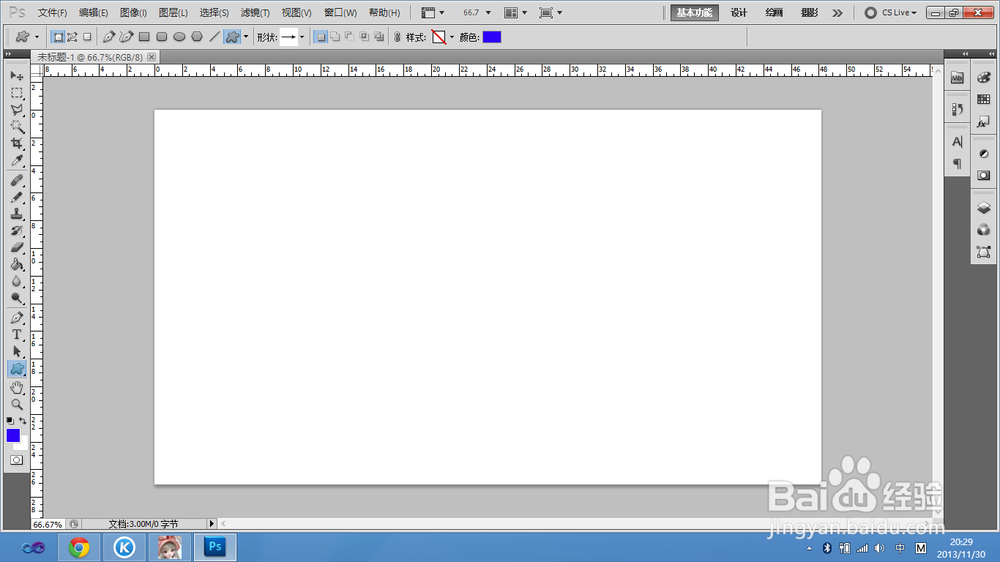Open the Mini Bridge panel
Screen dimensions: 1000x562
(x=957, y=78)
